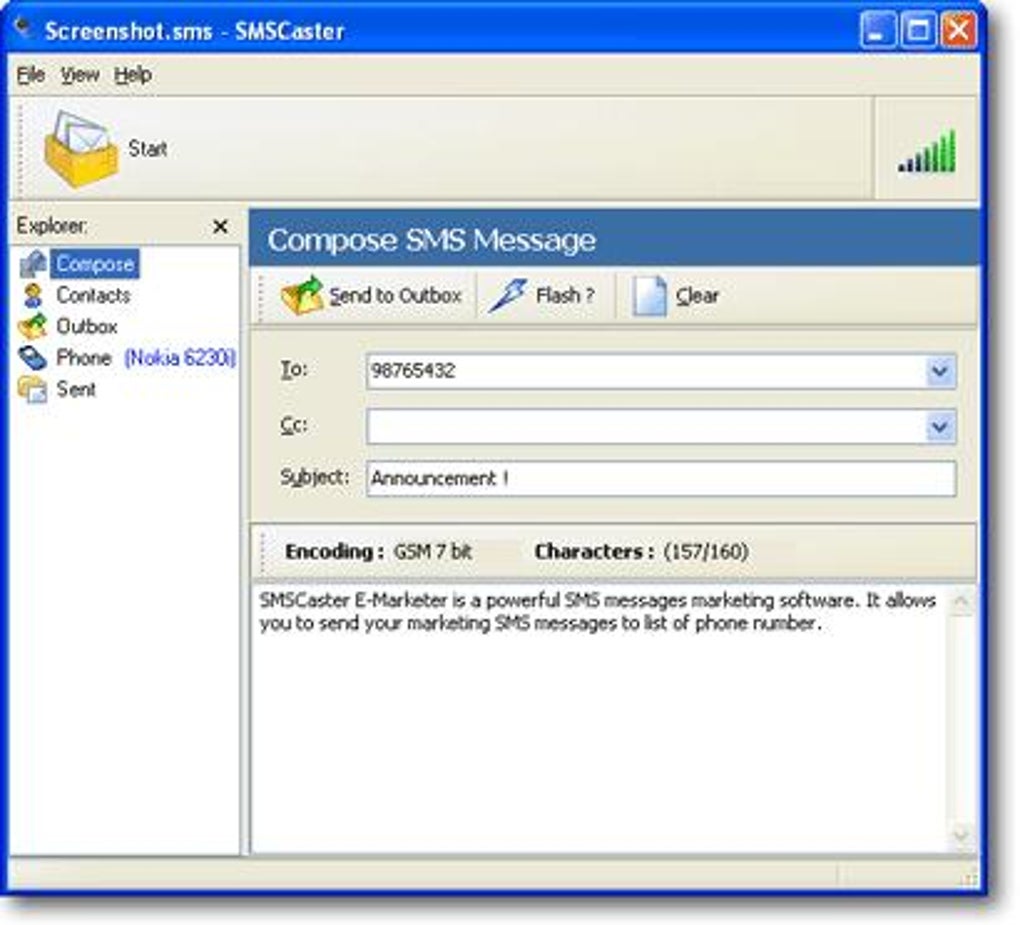Click the message scrollbar down arrow
Viewport: 1020px width, 925px height.
[x=961, y=835]
